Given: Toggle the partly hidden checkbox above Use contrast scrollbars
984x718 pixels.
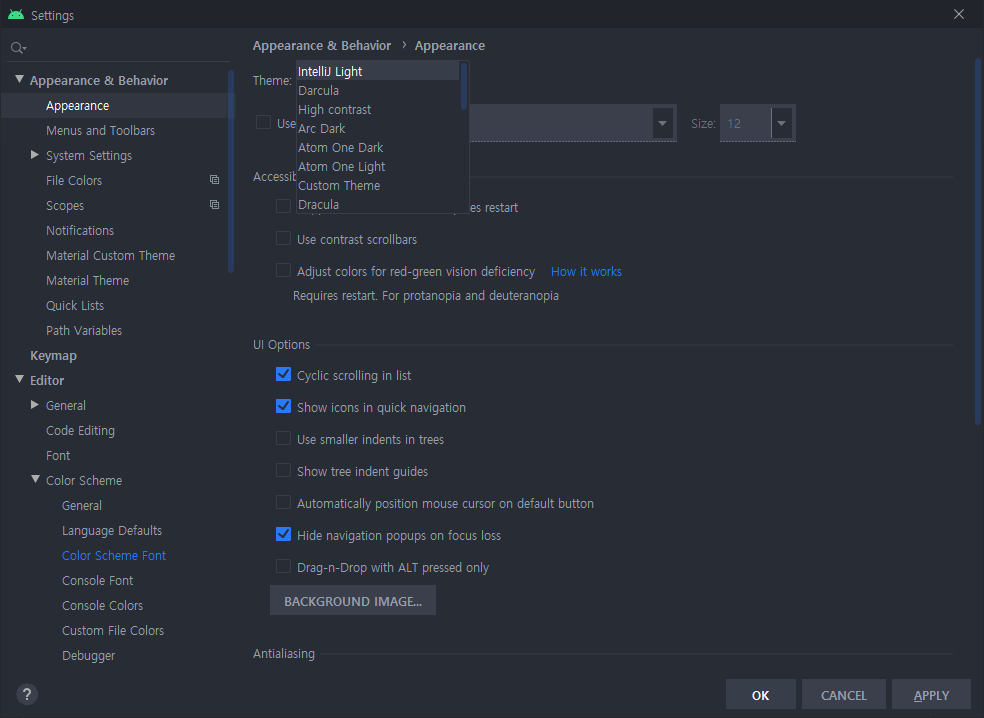Looking at the screenshot, I should (284, 206).
